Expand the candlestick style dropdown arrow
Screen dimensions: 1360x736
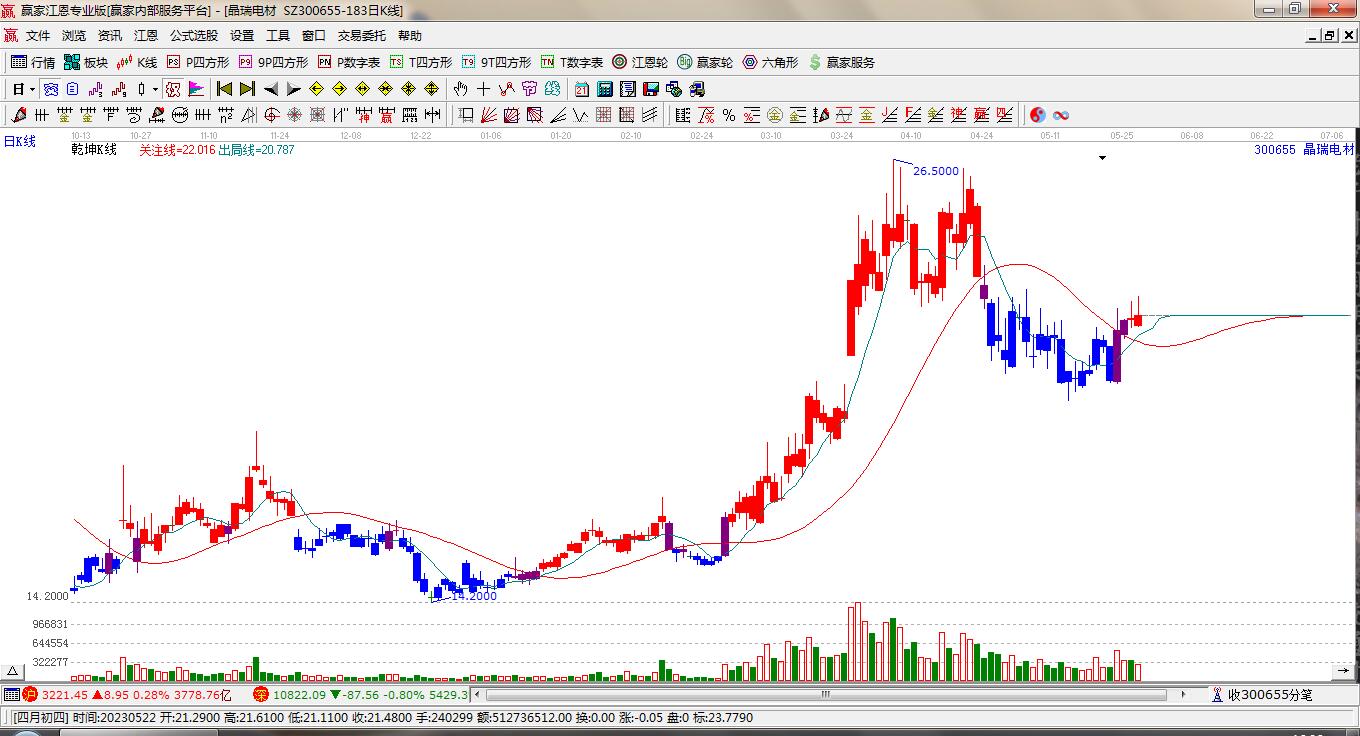(155, 89)
